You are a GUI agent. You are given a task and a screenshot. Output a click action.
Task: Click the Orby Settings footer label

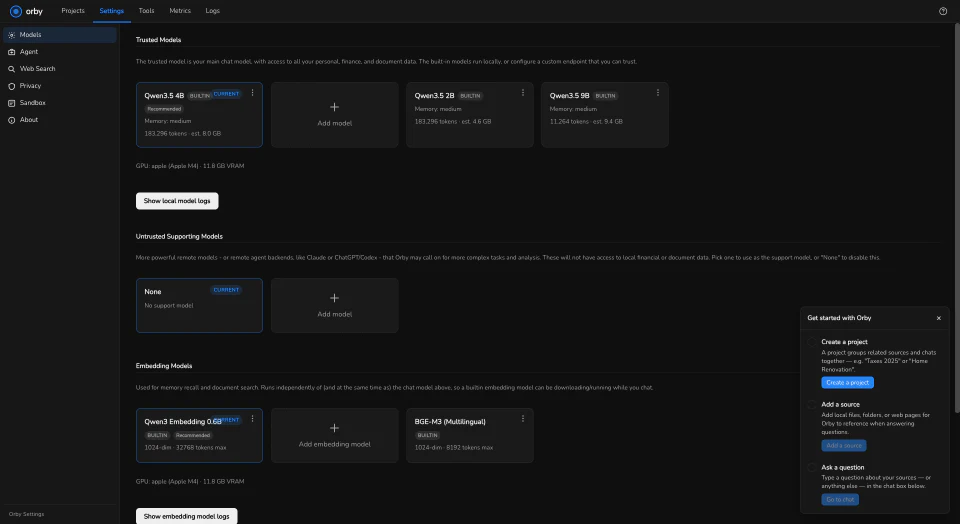coord(26,514)
